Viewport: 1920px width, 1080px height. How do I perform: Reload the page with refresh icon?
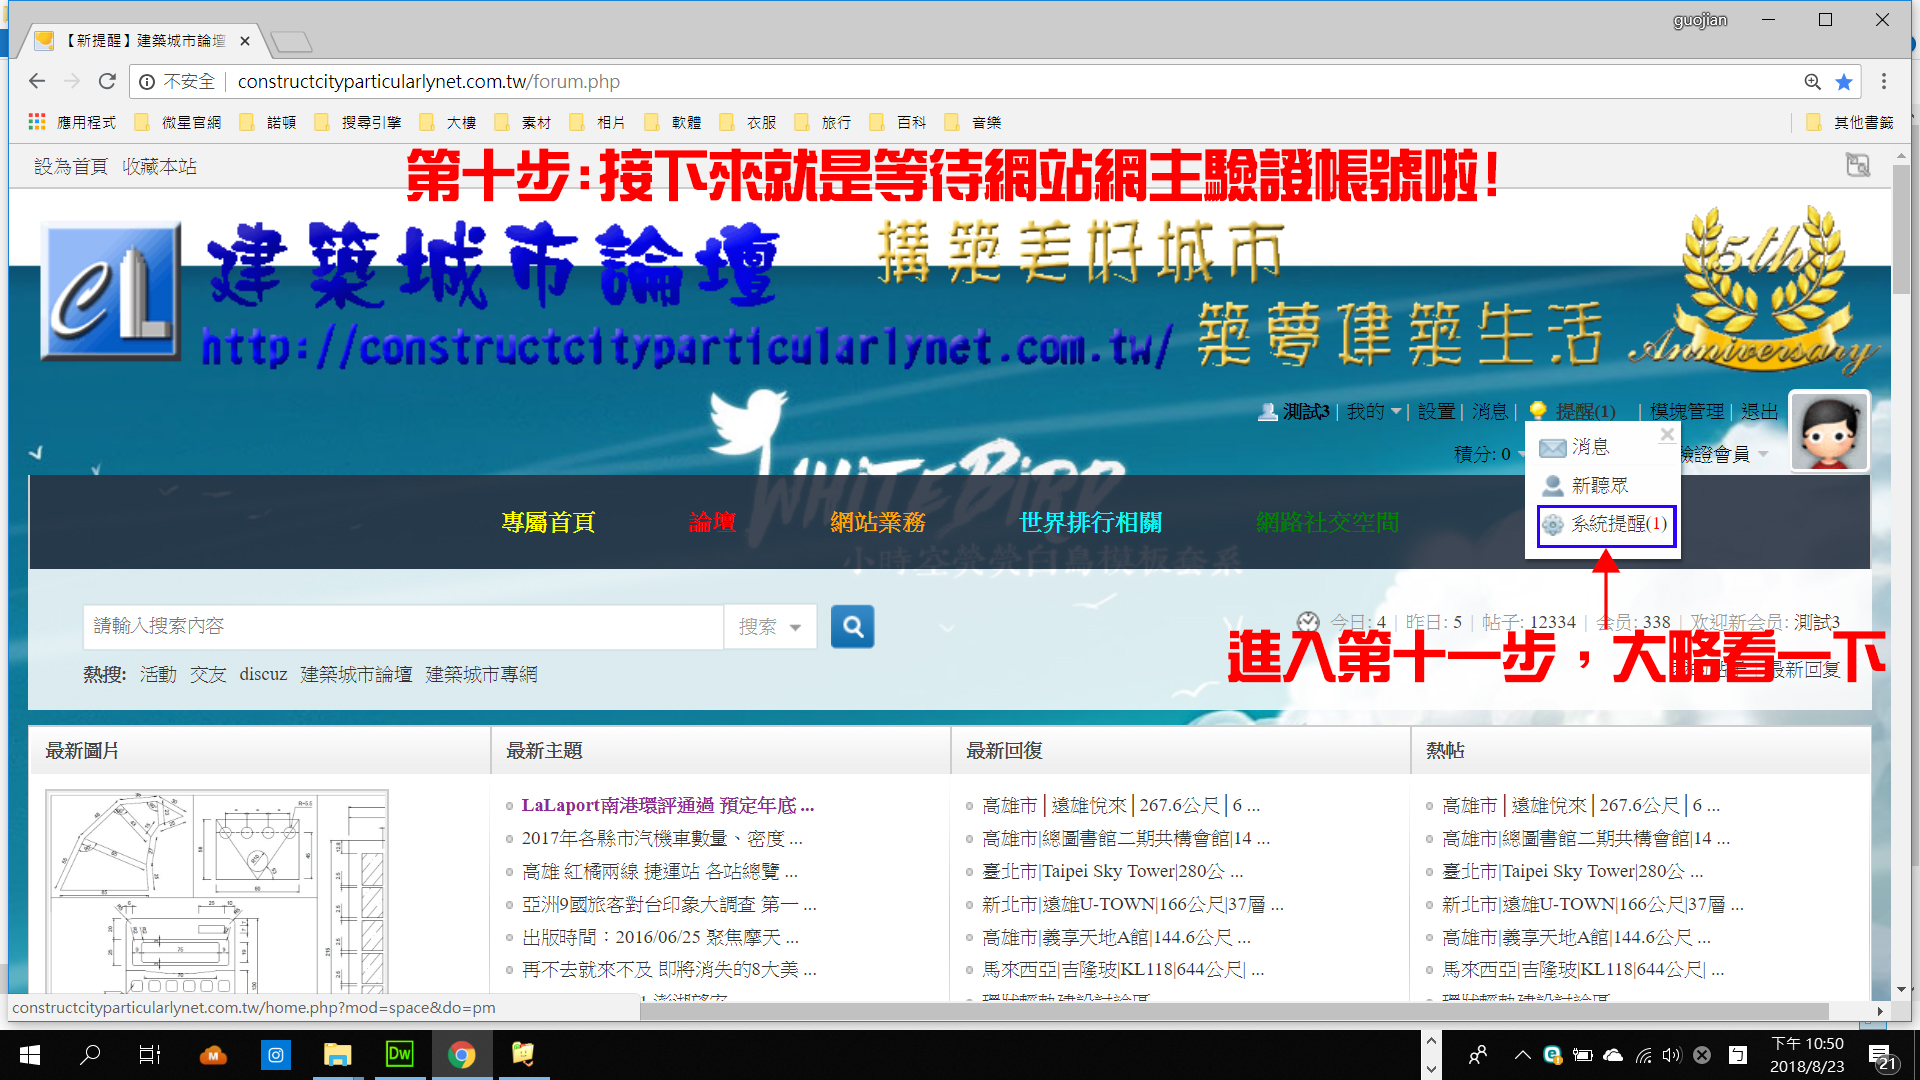tap(107, 82)
